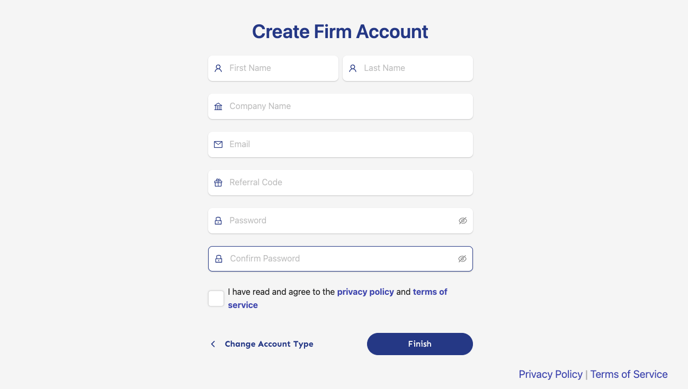The image size is (688, 389).
Task: Open Terms of Service link in footer
Action: point(629,374)
